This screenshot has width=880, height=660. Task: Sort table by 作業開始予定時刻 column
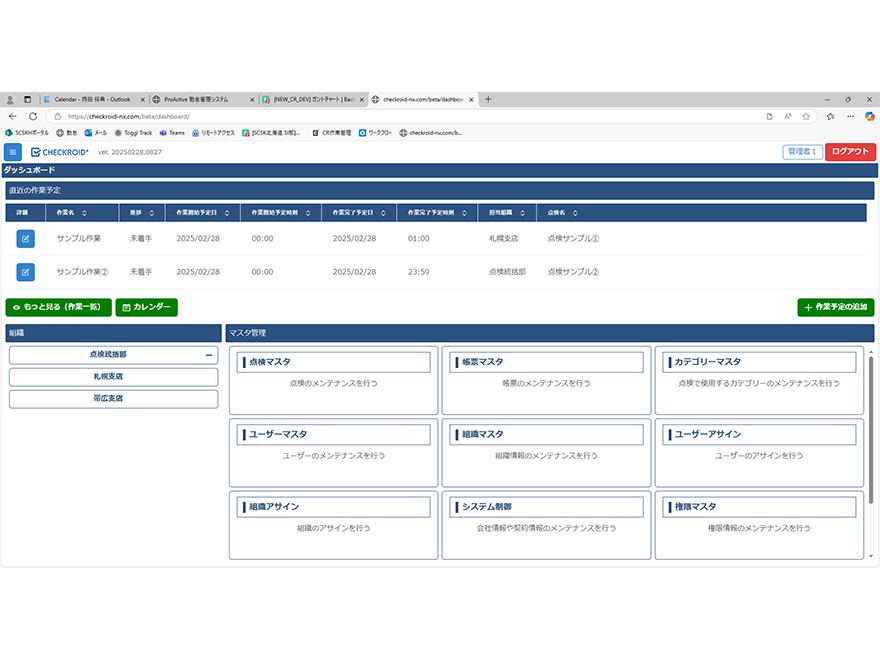point(308,213)
